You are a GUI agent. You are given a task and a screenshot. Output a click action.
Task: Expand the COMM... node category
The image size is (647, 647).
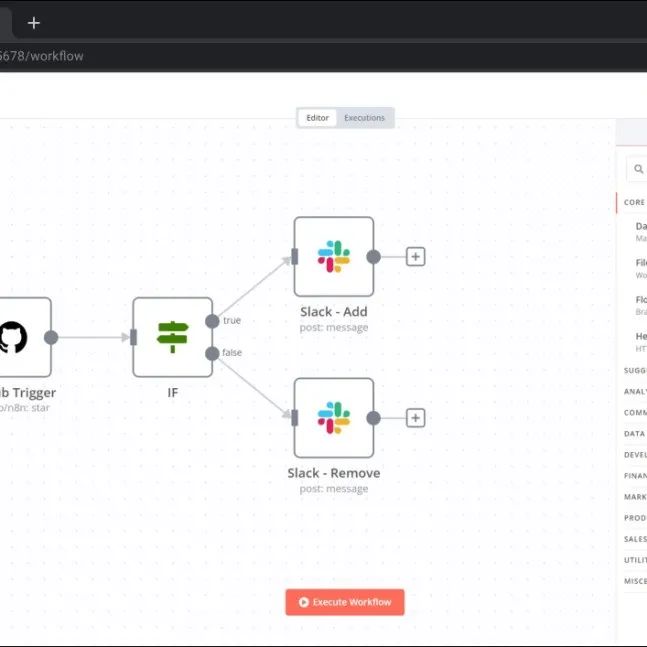635,413
